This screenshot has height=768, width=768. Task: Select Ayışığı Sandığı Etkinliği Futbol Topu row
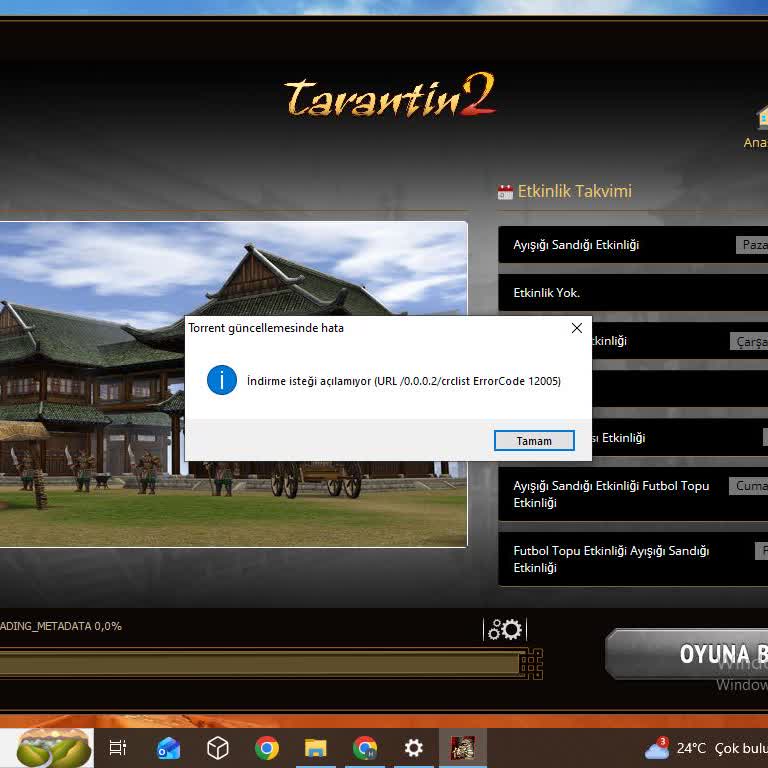point(633,494)
